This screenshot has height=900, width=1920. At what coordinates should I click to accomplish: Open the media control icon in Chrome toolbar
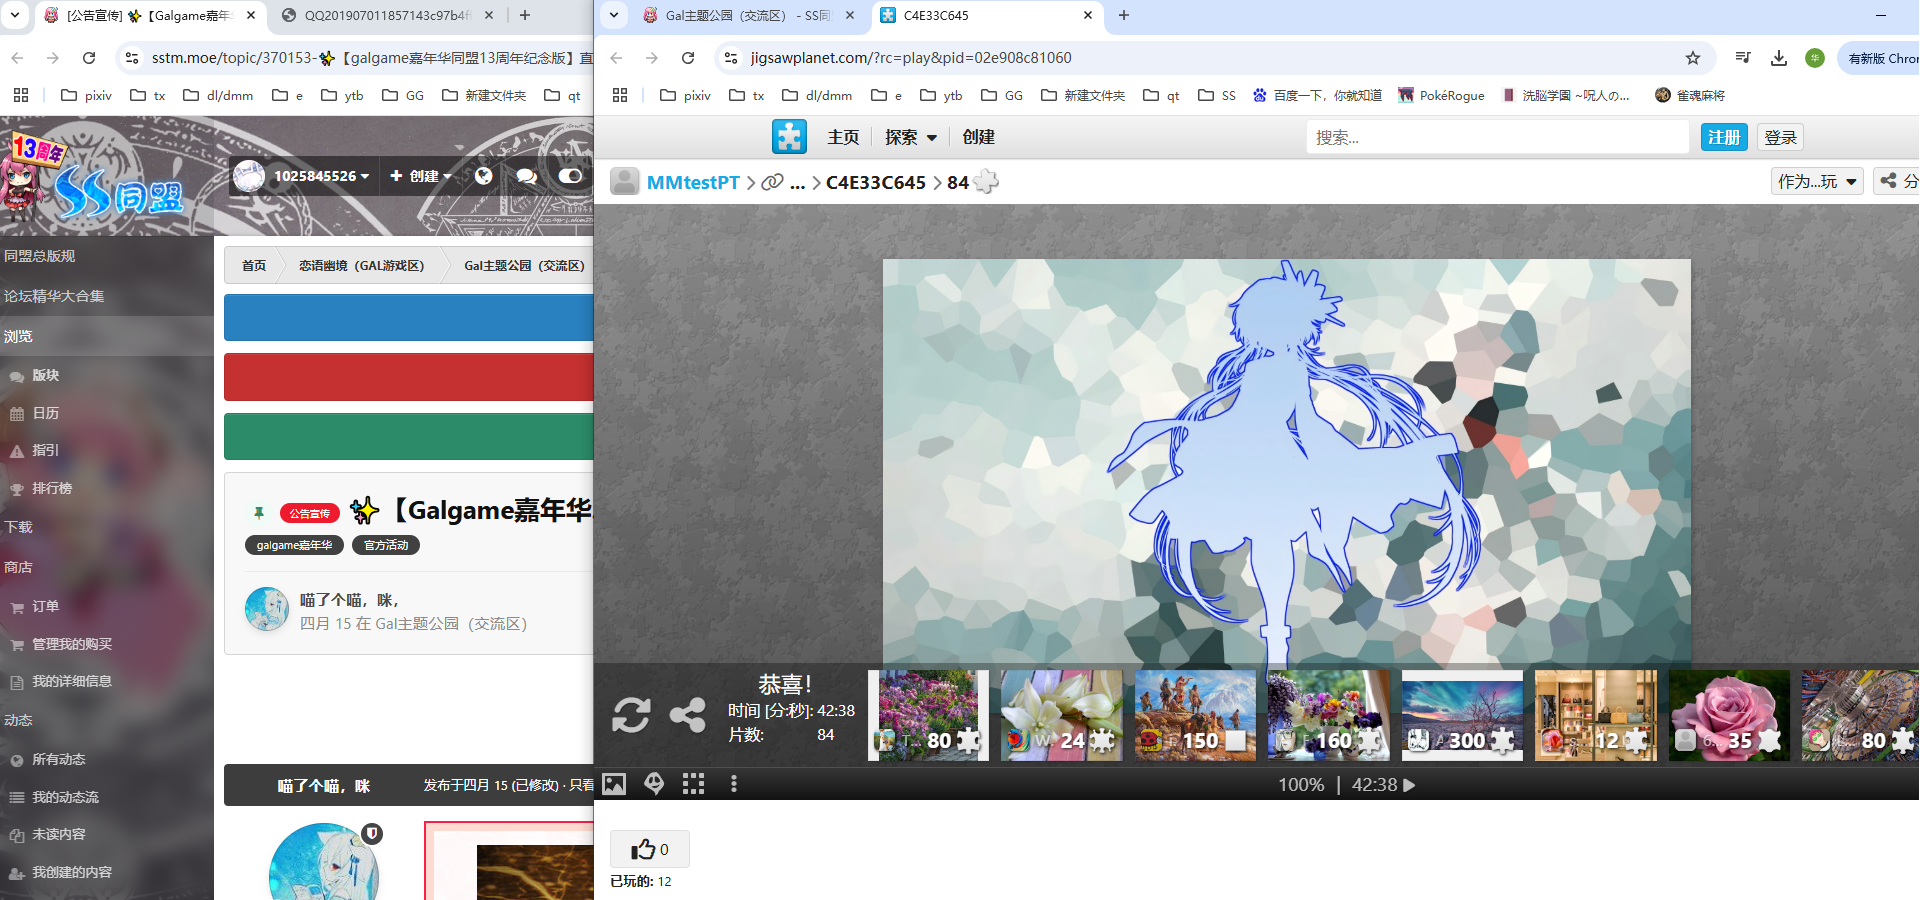1743,58
